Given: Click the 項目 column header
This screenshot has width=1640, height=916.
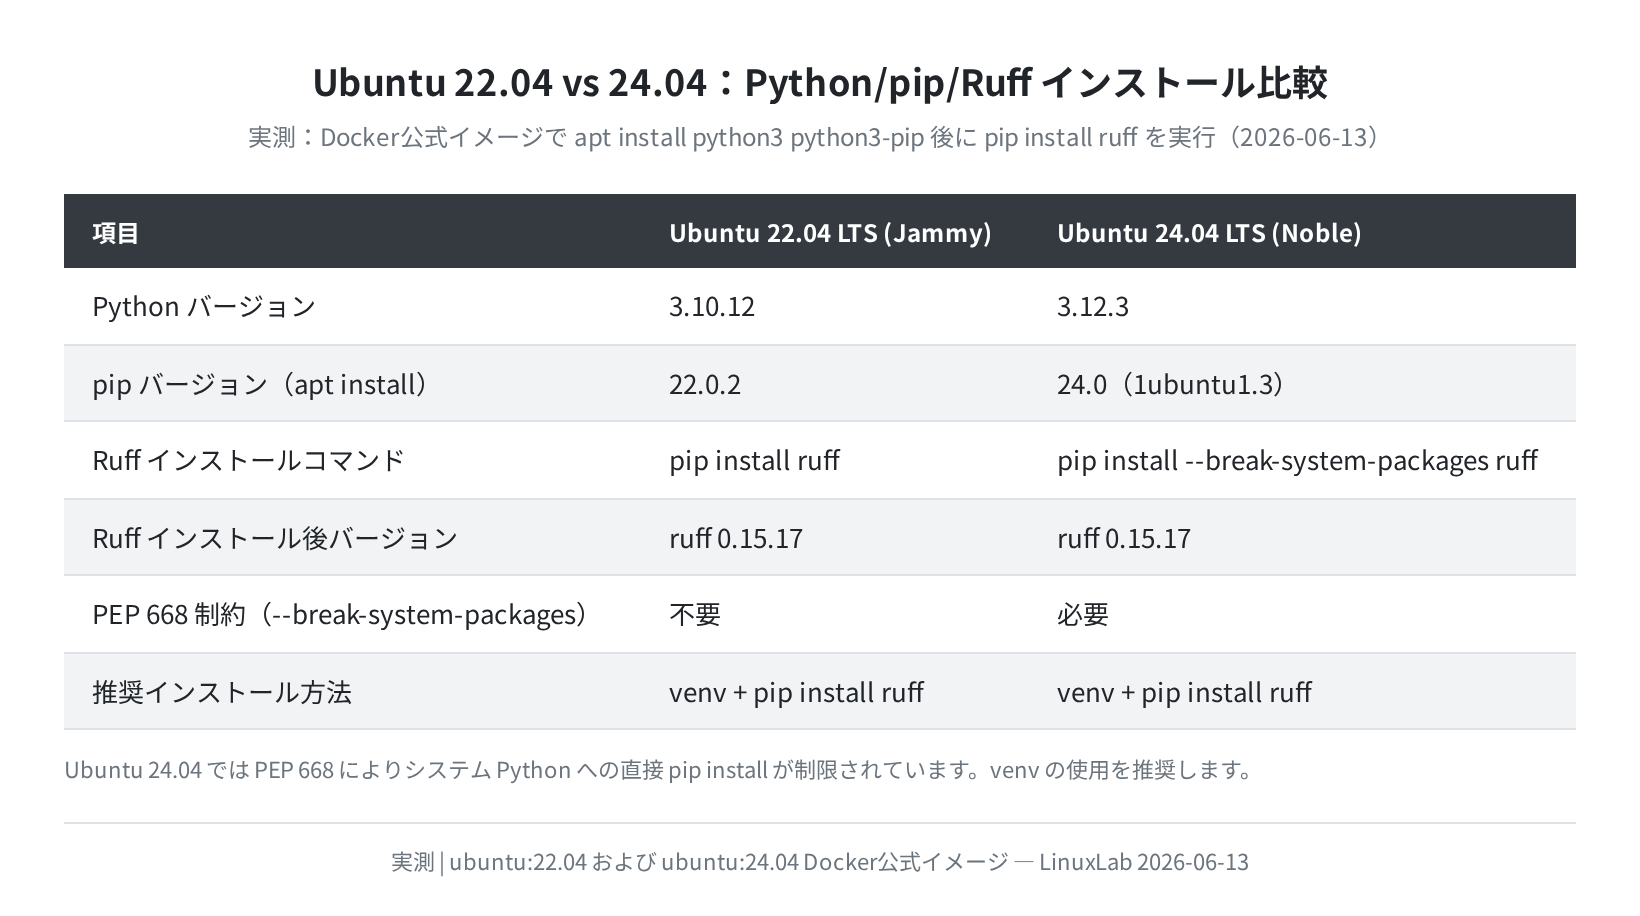Looking at the screenshot, I should coord(116,233).
